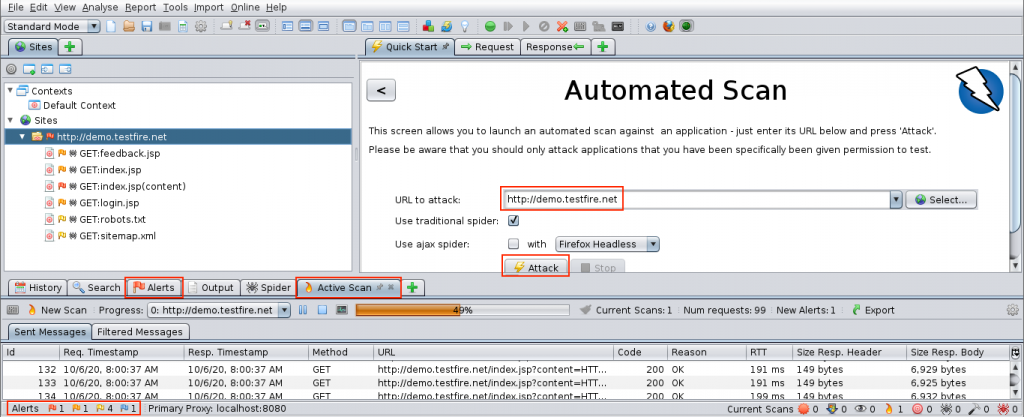
Task: Click the Attack button
Action: pyautogui.click(x=536, y=268)
